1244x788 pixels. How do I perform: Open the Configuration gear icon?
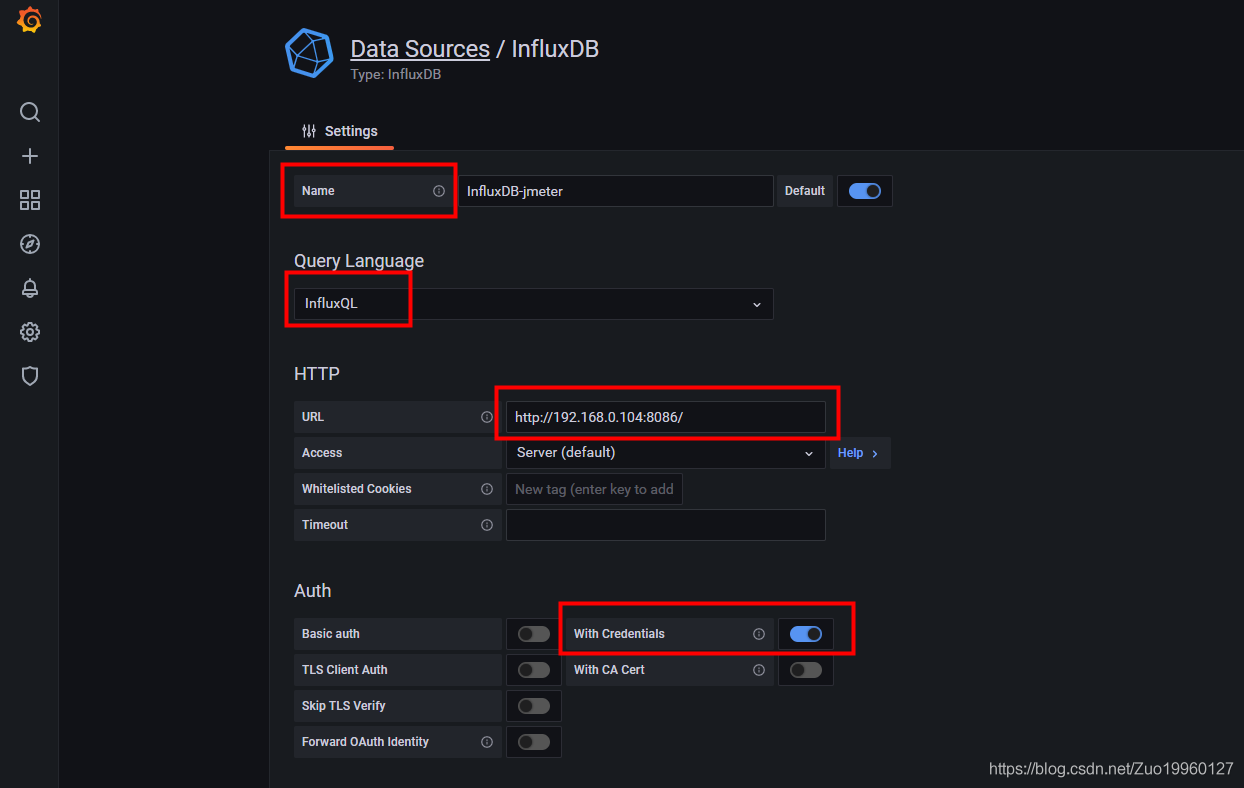[x=30, y=332]
